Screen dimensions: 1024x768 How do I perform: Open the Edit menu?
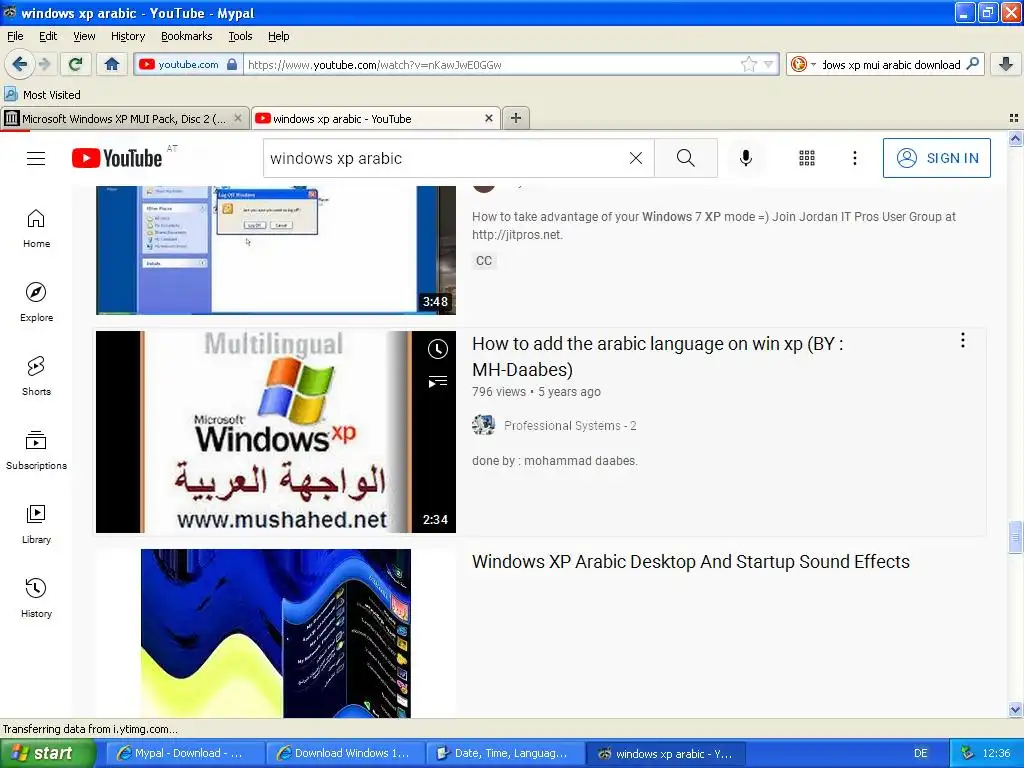(x=48, y=36)
